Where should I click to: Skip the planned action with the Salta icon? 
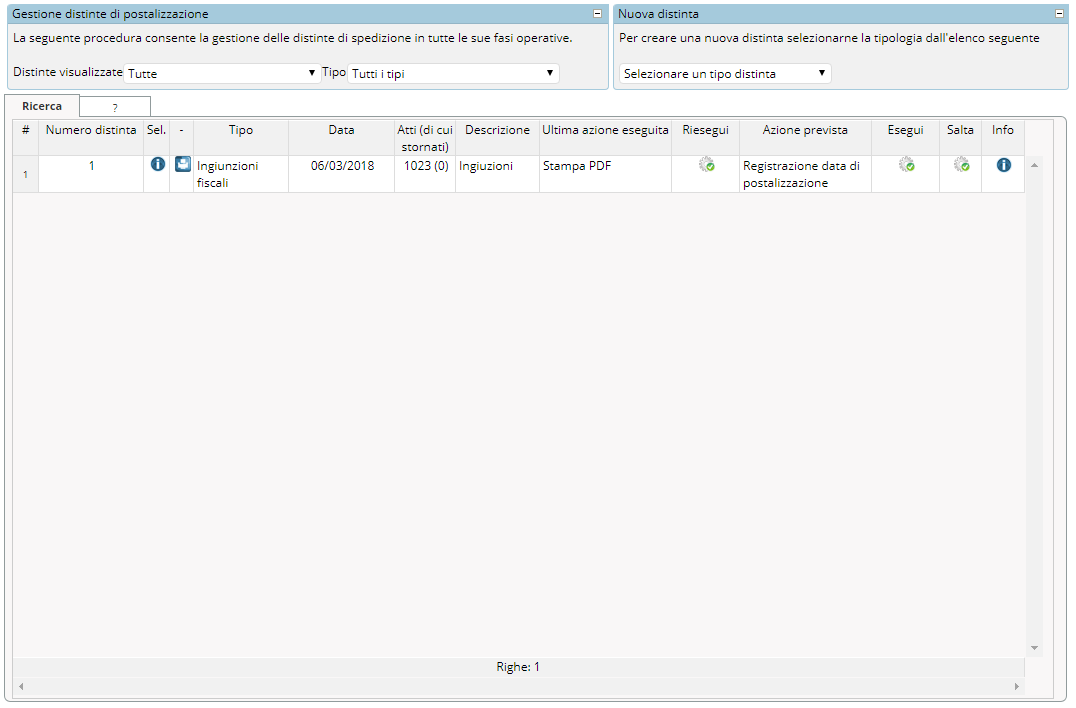pyautogui.click(x=961, y=165)
